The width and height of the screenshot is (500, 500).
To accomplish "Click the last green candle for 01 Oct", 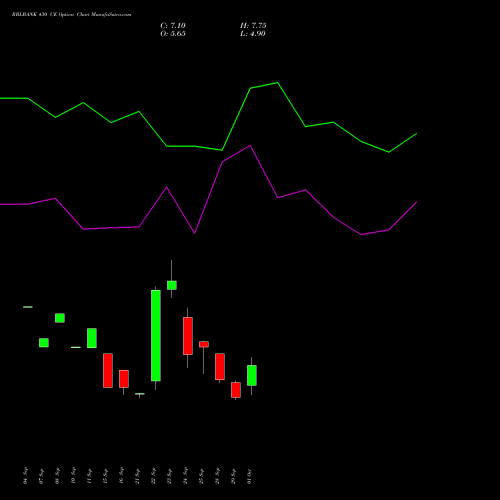I will point(252,375).
